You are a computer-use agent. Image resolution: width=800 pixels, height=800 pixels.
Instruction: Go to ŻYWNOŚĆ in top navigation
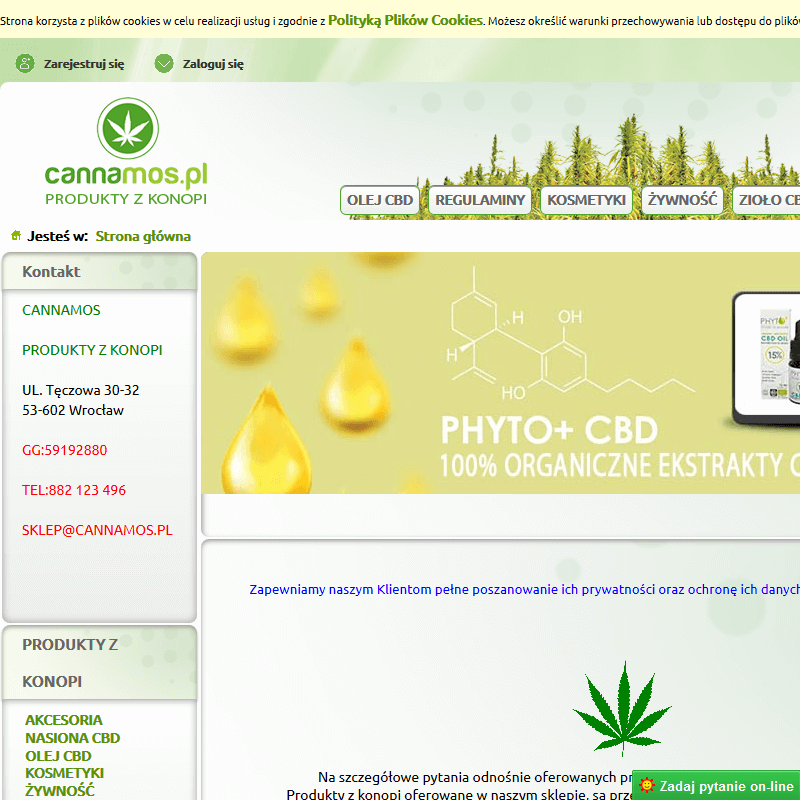[x=682, y=200]
